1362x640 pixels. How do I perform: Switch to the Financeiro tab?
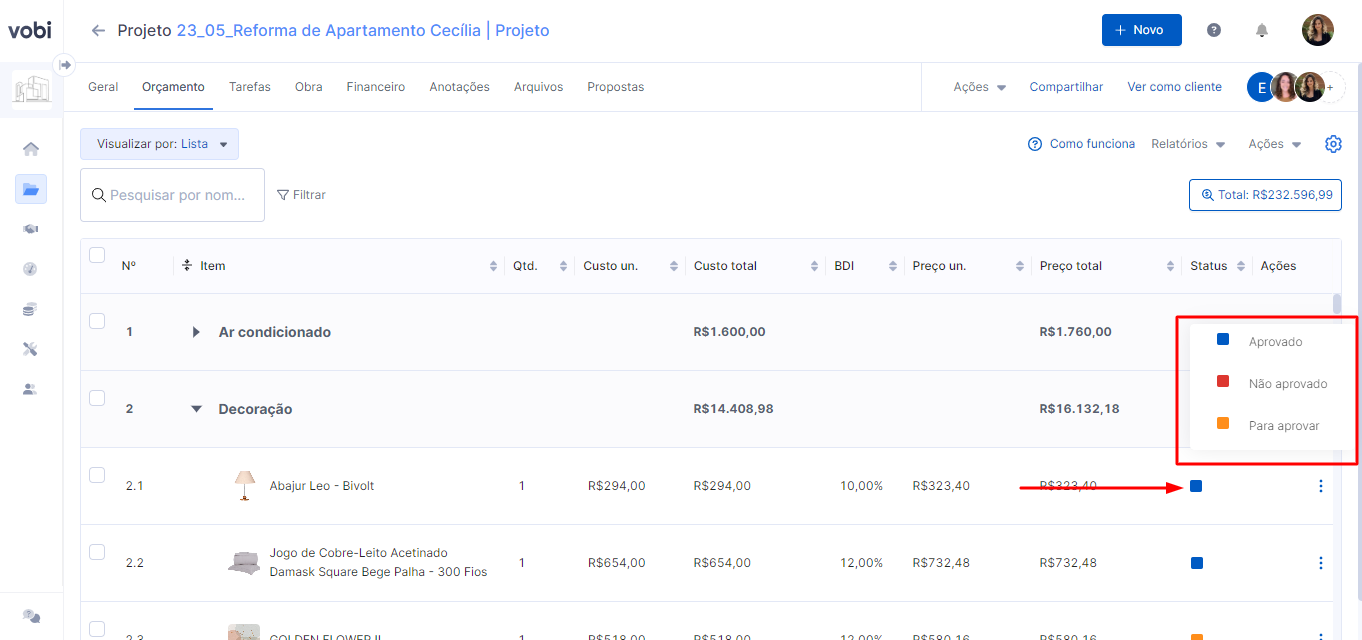click(376, 87)
